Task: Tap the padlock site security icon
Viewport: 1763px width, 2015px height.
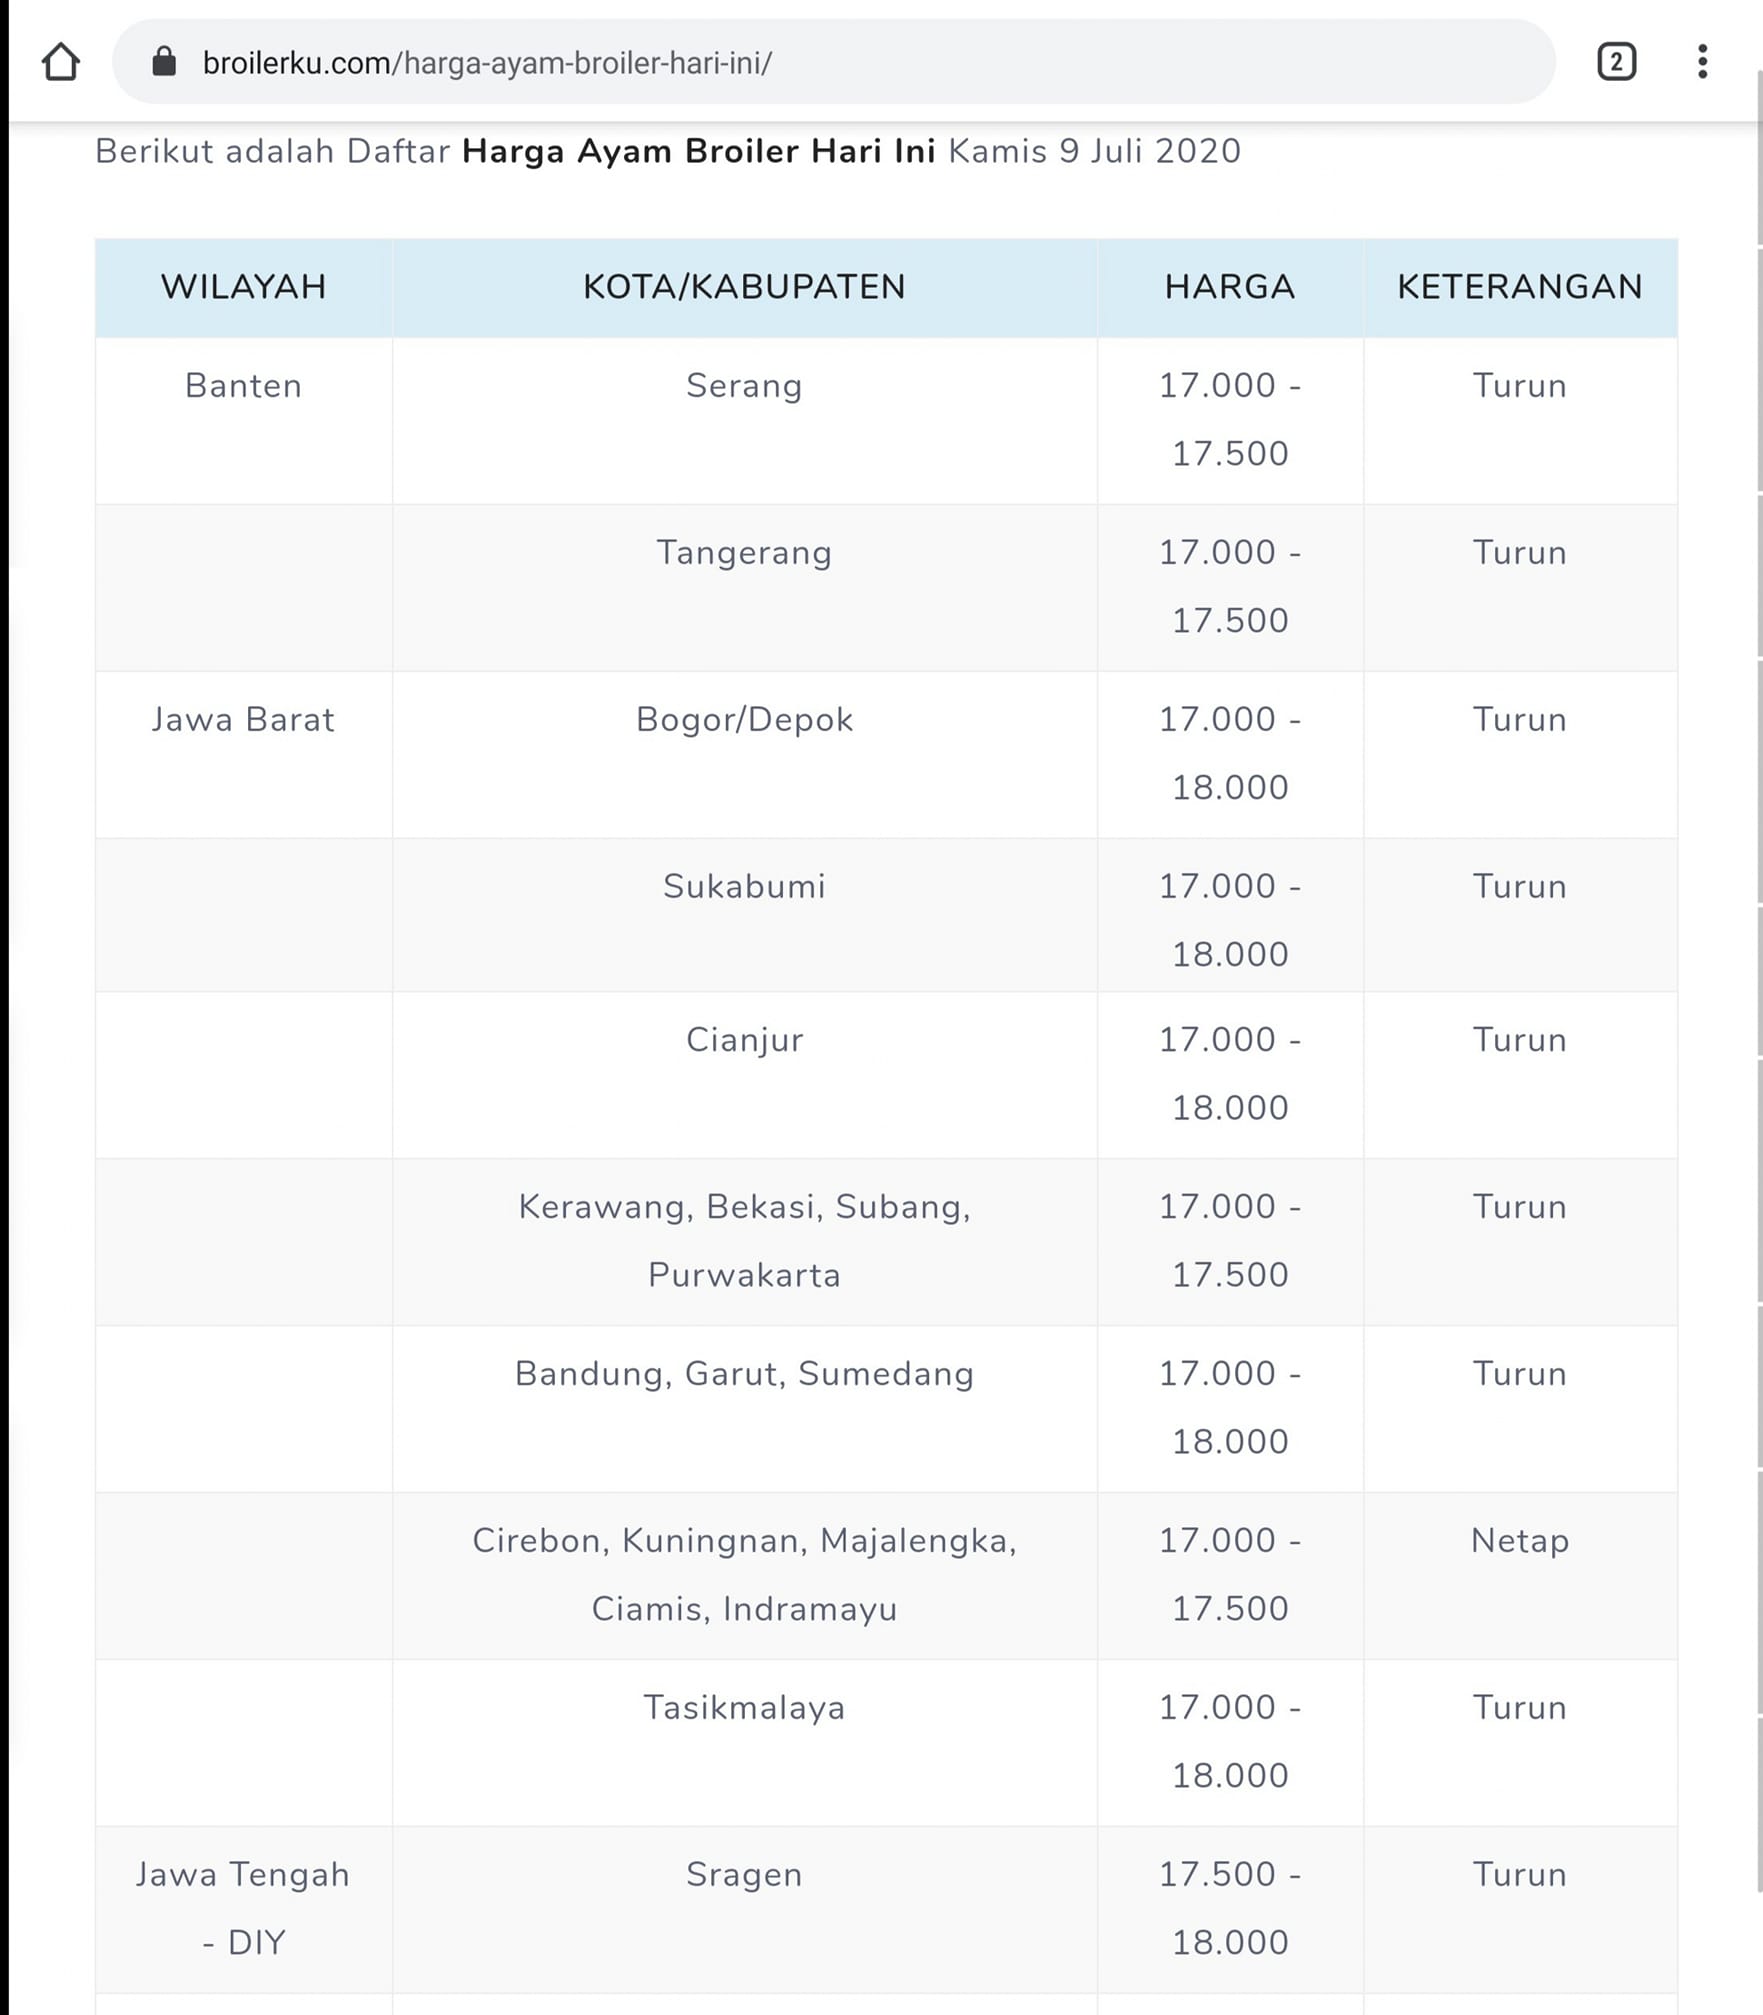Action: [164, 62]
